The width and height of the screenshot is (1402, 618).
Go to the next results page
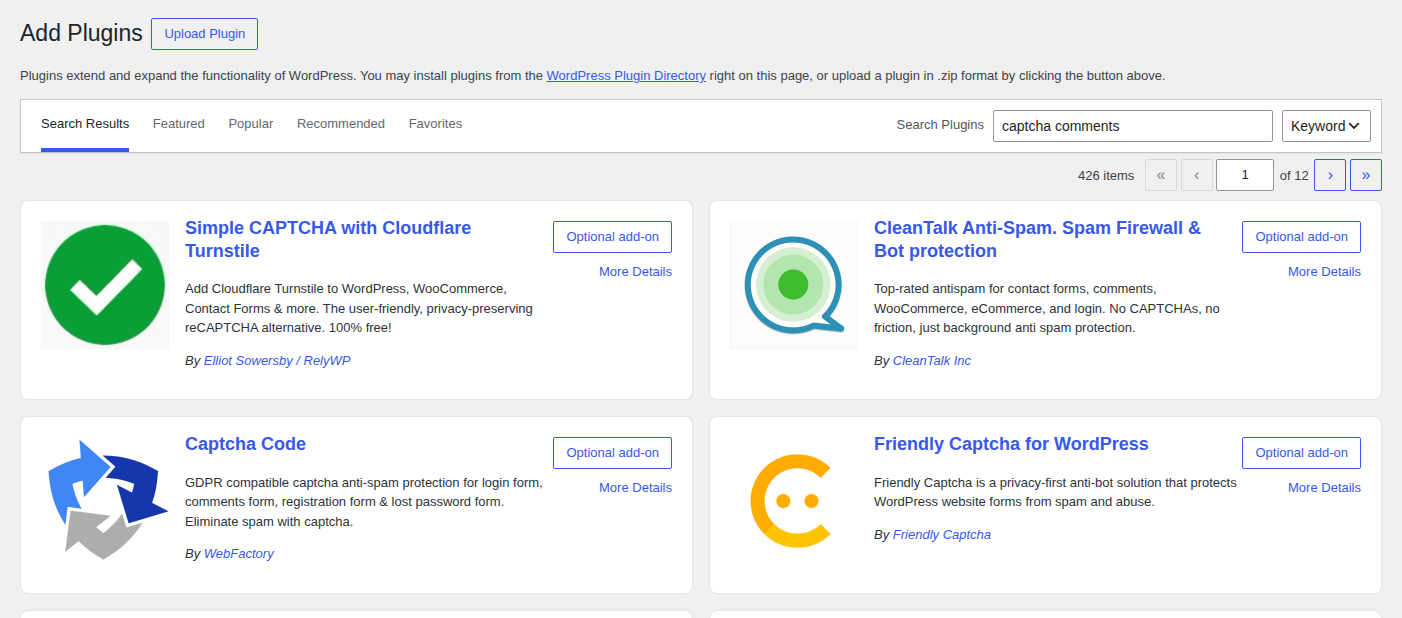pyautogui.click(x=1330, y=175)
